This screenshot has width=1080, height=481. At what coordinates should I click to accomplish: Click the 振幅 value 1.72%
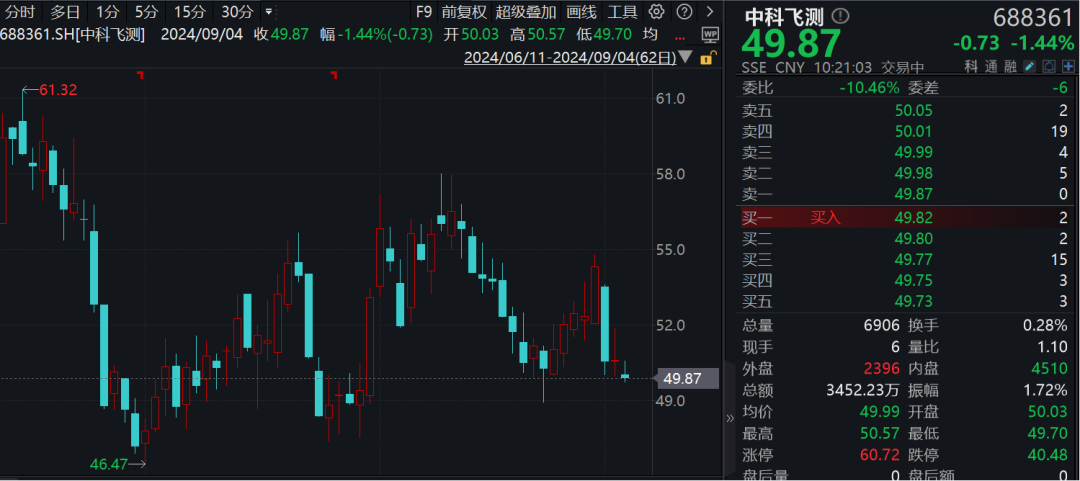click(x=1046, y=391)
